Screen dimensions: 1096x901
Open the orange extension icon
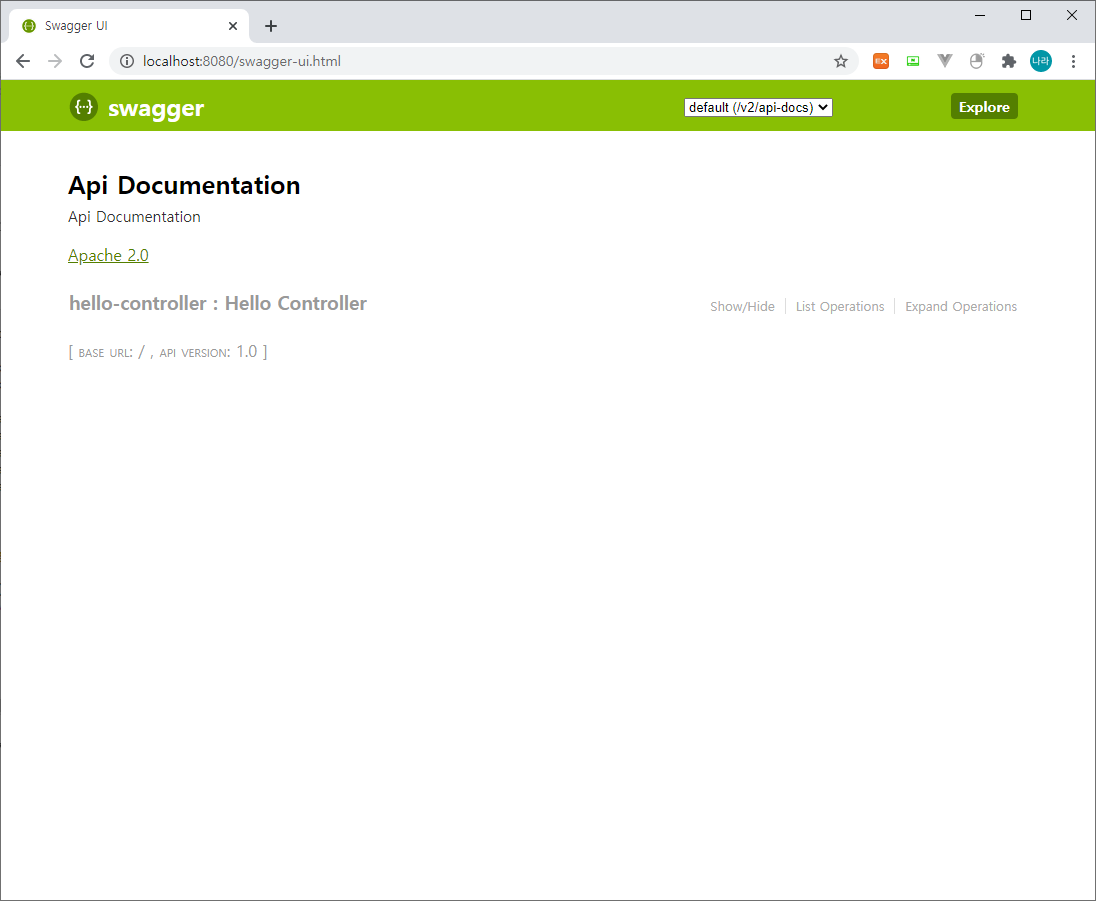pos(881,62)
